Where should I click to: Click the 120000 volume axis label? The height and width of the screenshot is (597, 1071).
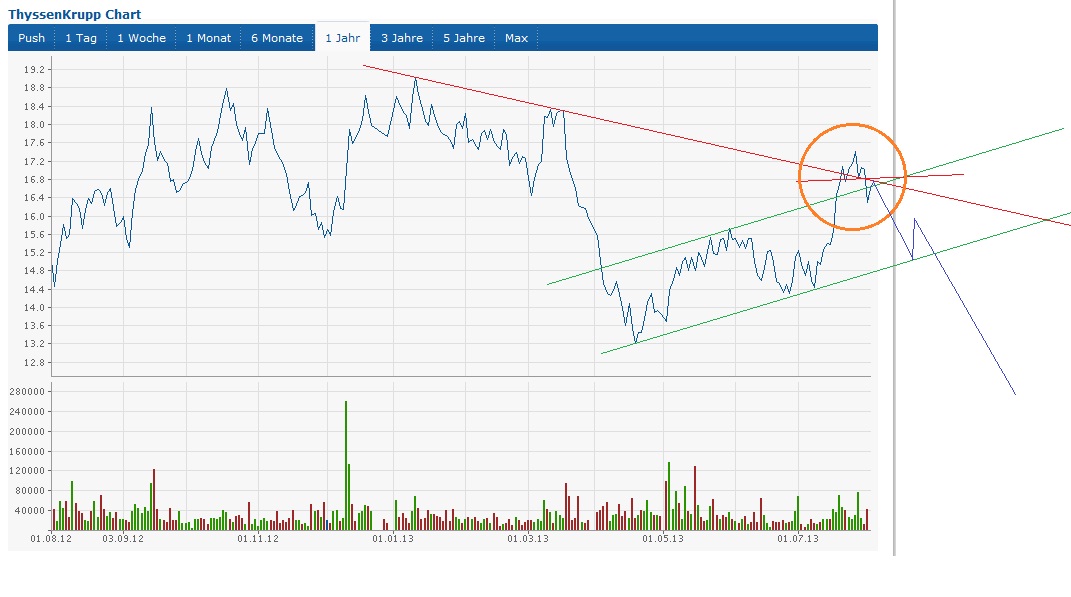coord(27,471)
